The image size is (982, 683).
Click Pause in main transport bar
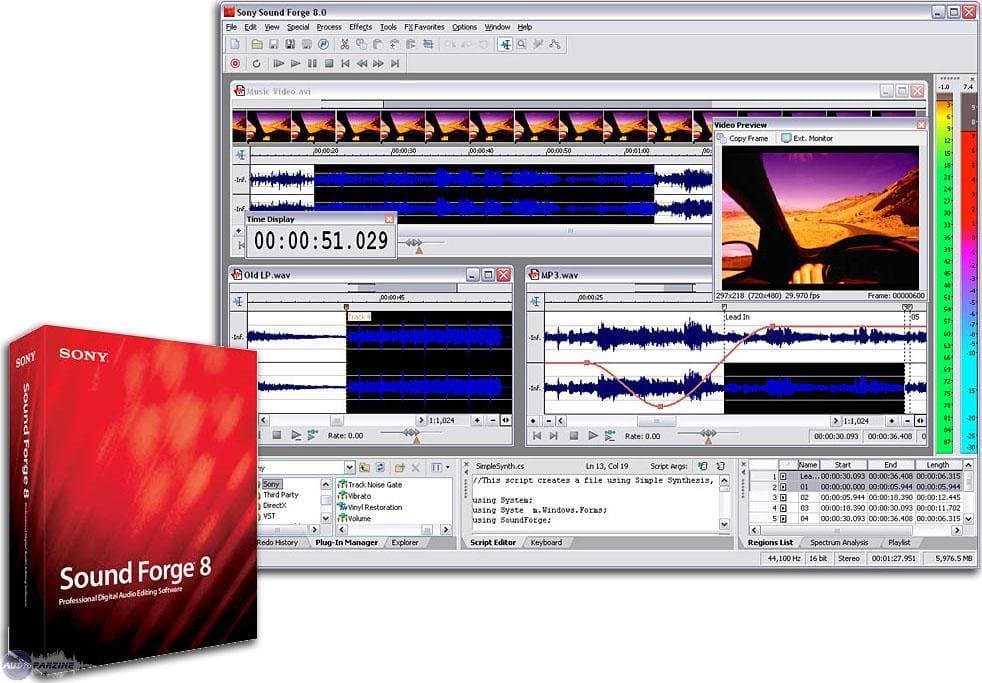click(313, 63)
